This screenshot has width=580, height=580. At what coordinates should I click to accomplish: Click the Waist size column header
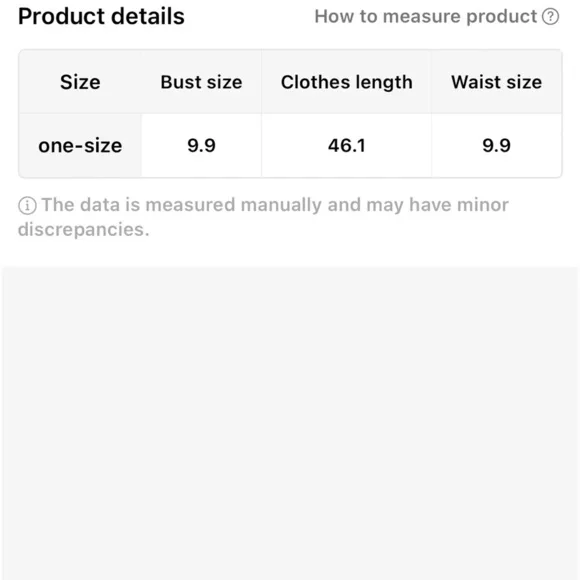click(x=496, y=82)
